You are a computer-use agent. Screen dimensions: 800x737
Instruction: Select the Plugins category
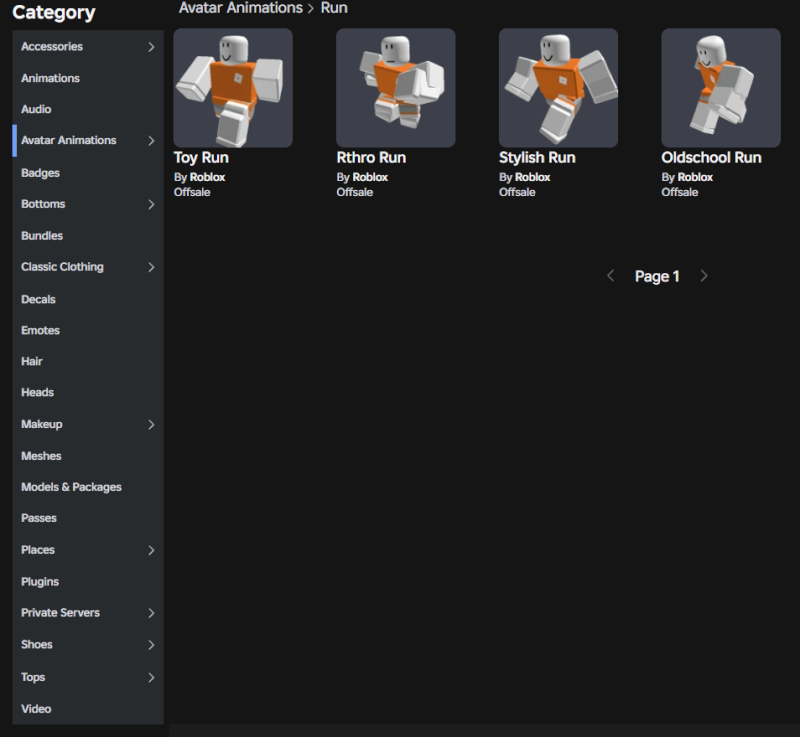coord(88,582)
